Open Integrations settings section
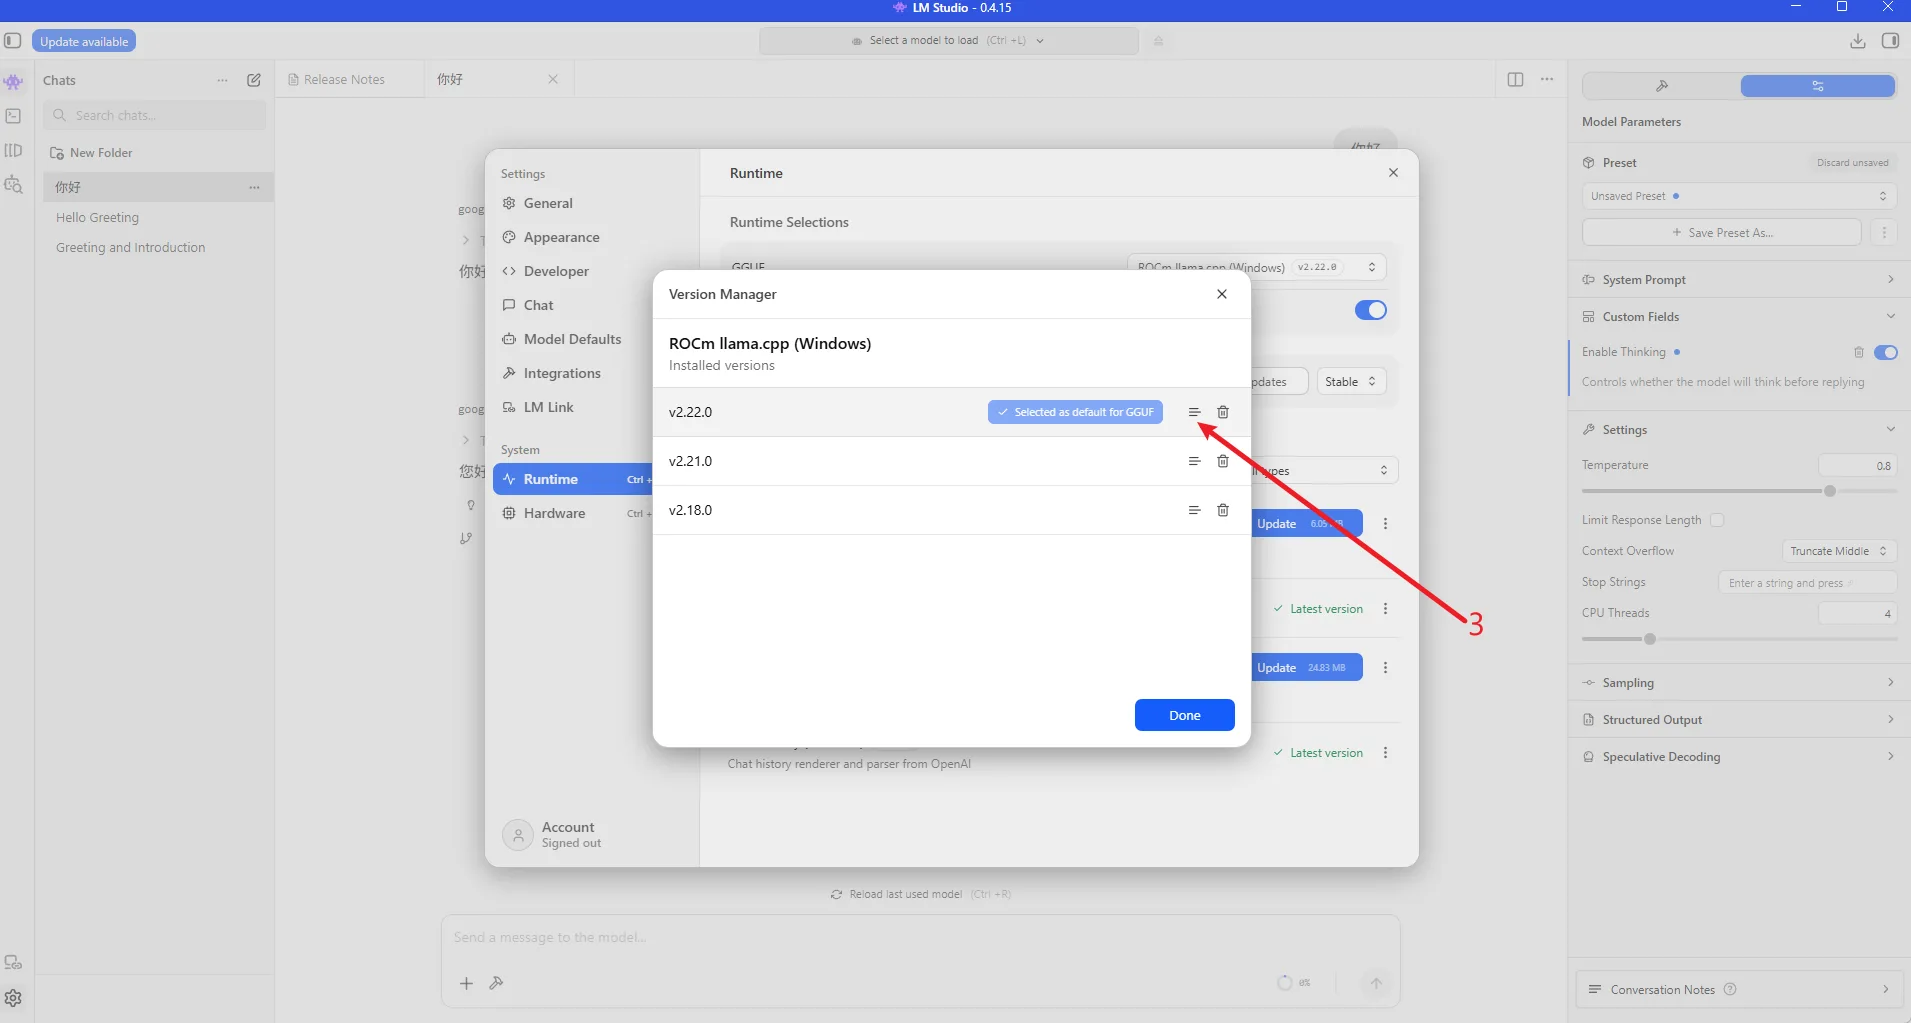 (x=573, y=373)
